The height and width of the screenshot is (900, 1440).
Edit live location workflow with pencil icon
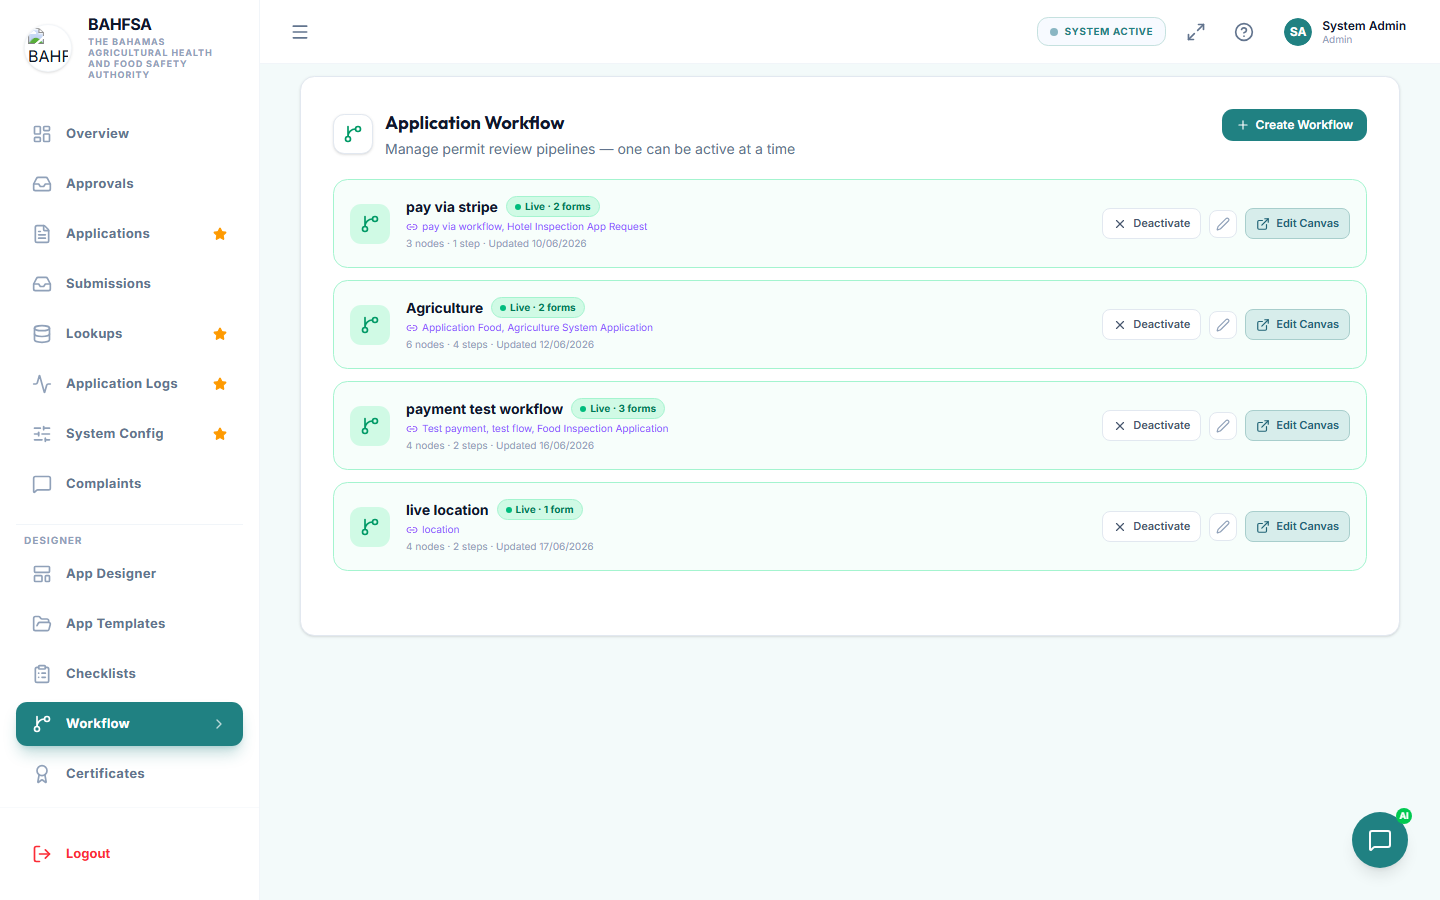[x=1223, y=527]
